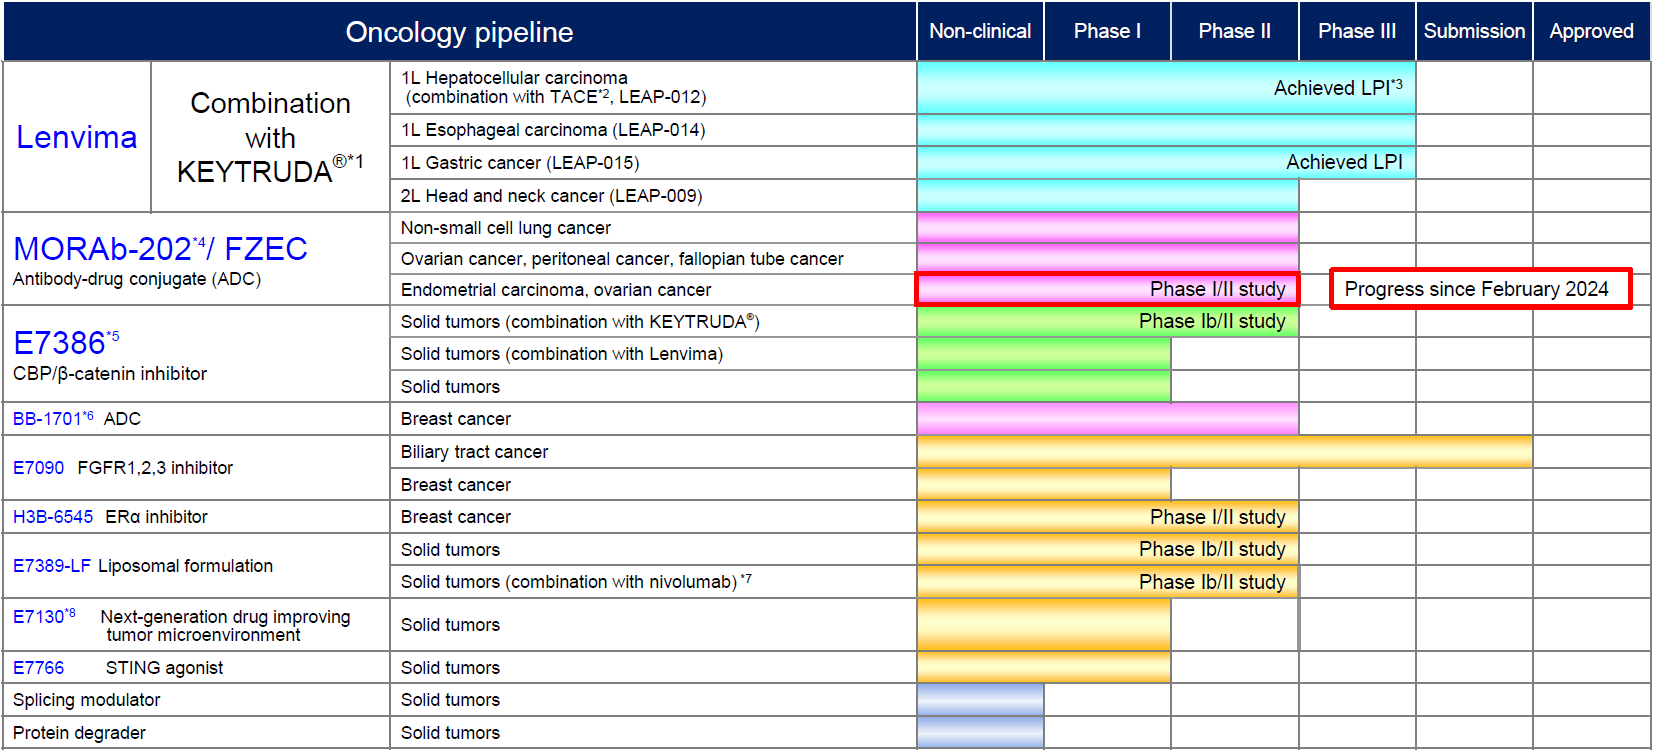The height and width of the screenshot is (754, 1656).
Task: Click the "Protein degrader" row label
Action: coord(79,733)
